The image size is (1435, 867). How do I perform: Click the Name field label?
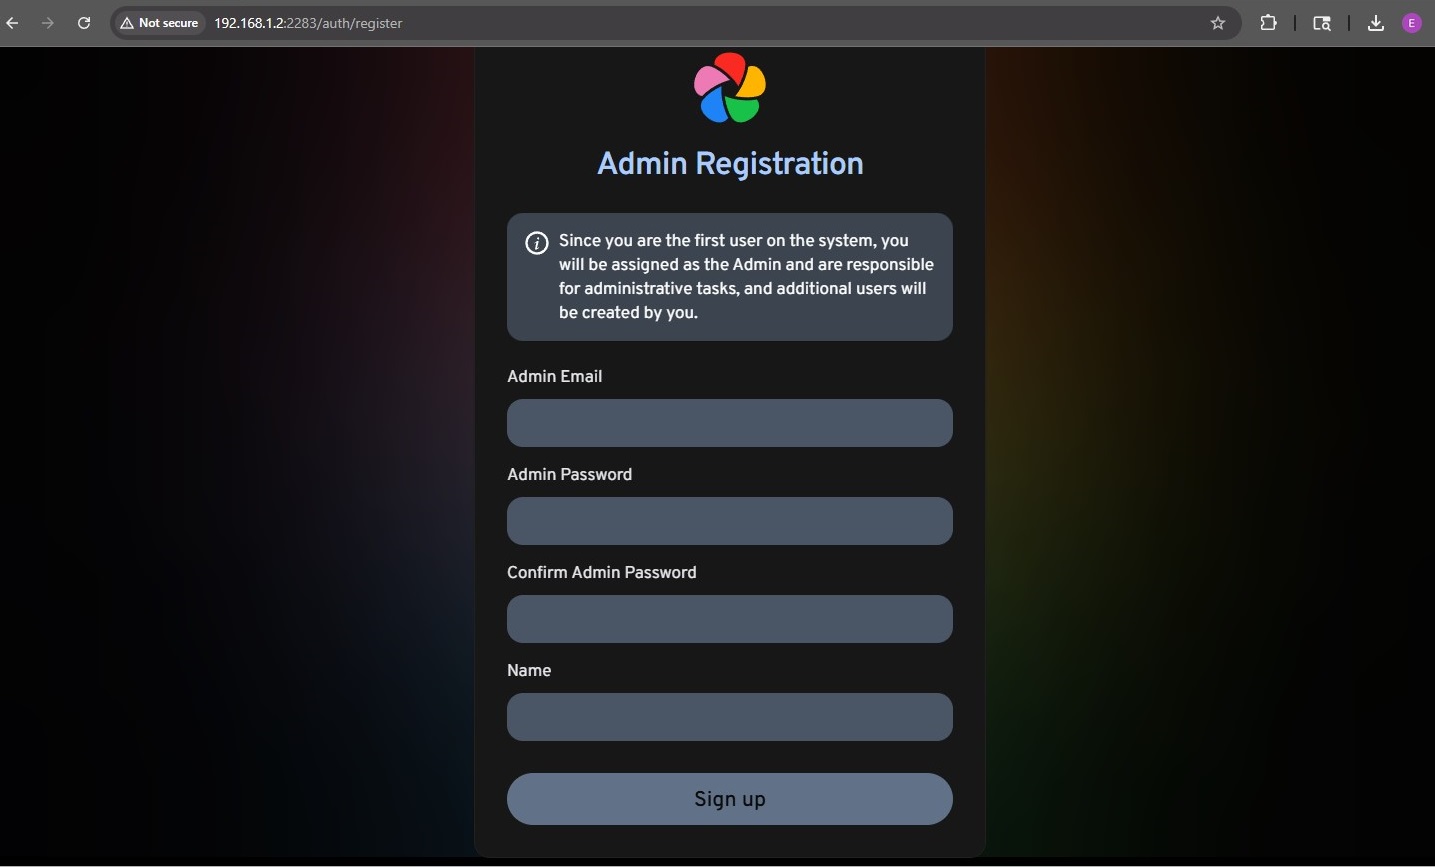click(529, 670)
